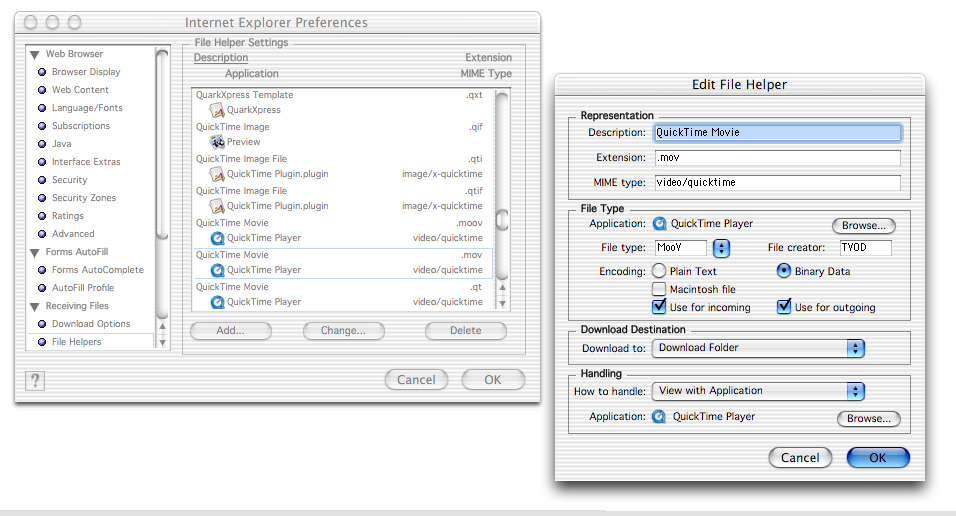Click the sidebar scrollbar thumb
Screen dimensions: 956x516
coord(162,144)
